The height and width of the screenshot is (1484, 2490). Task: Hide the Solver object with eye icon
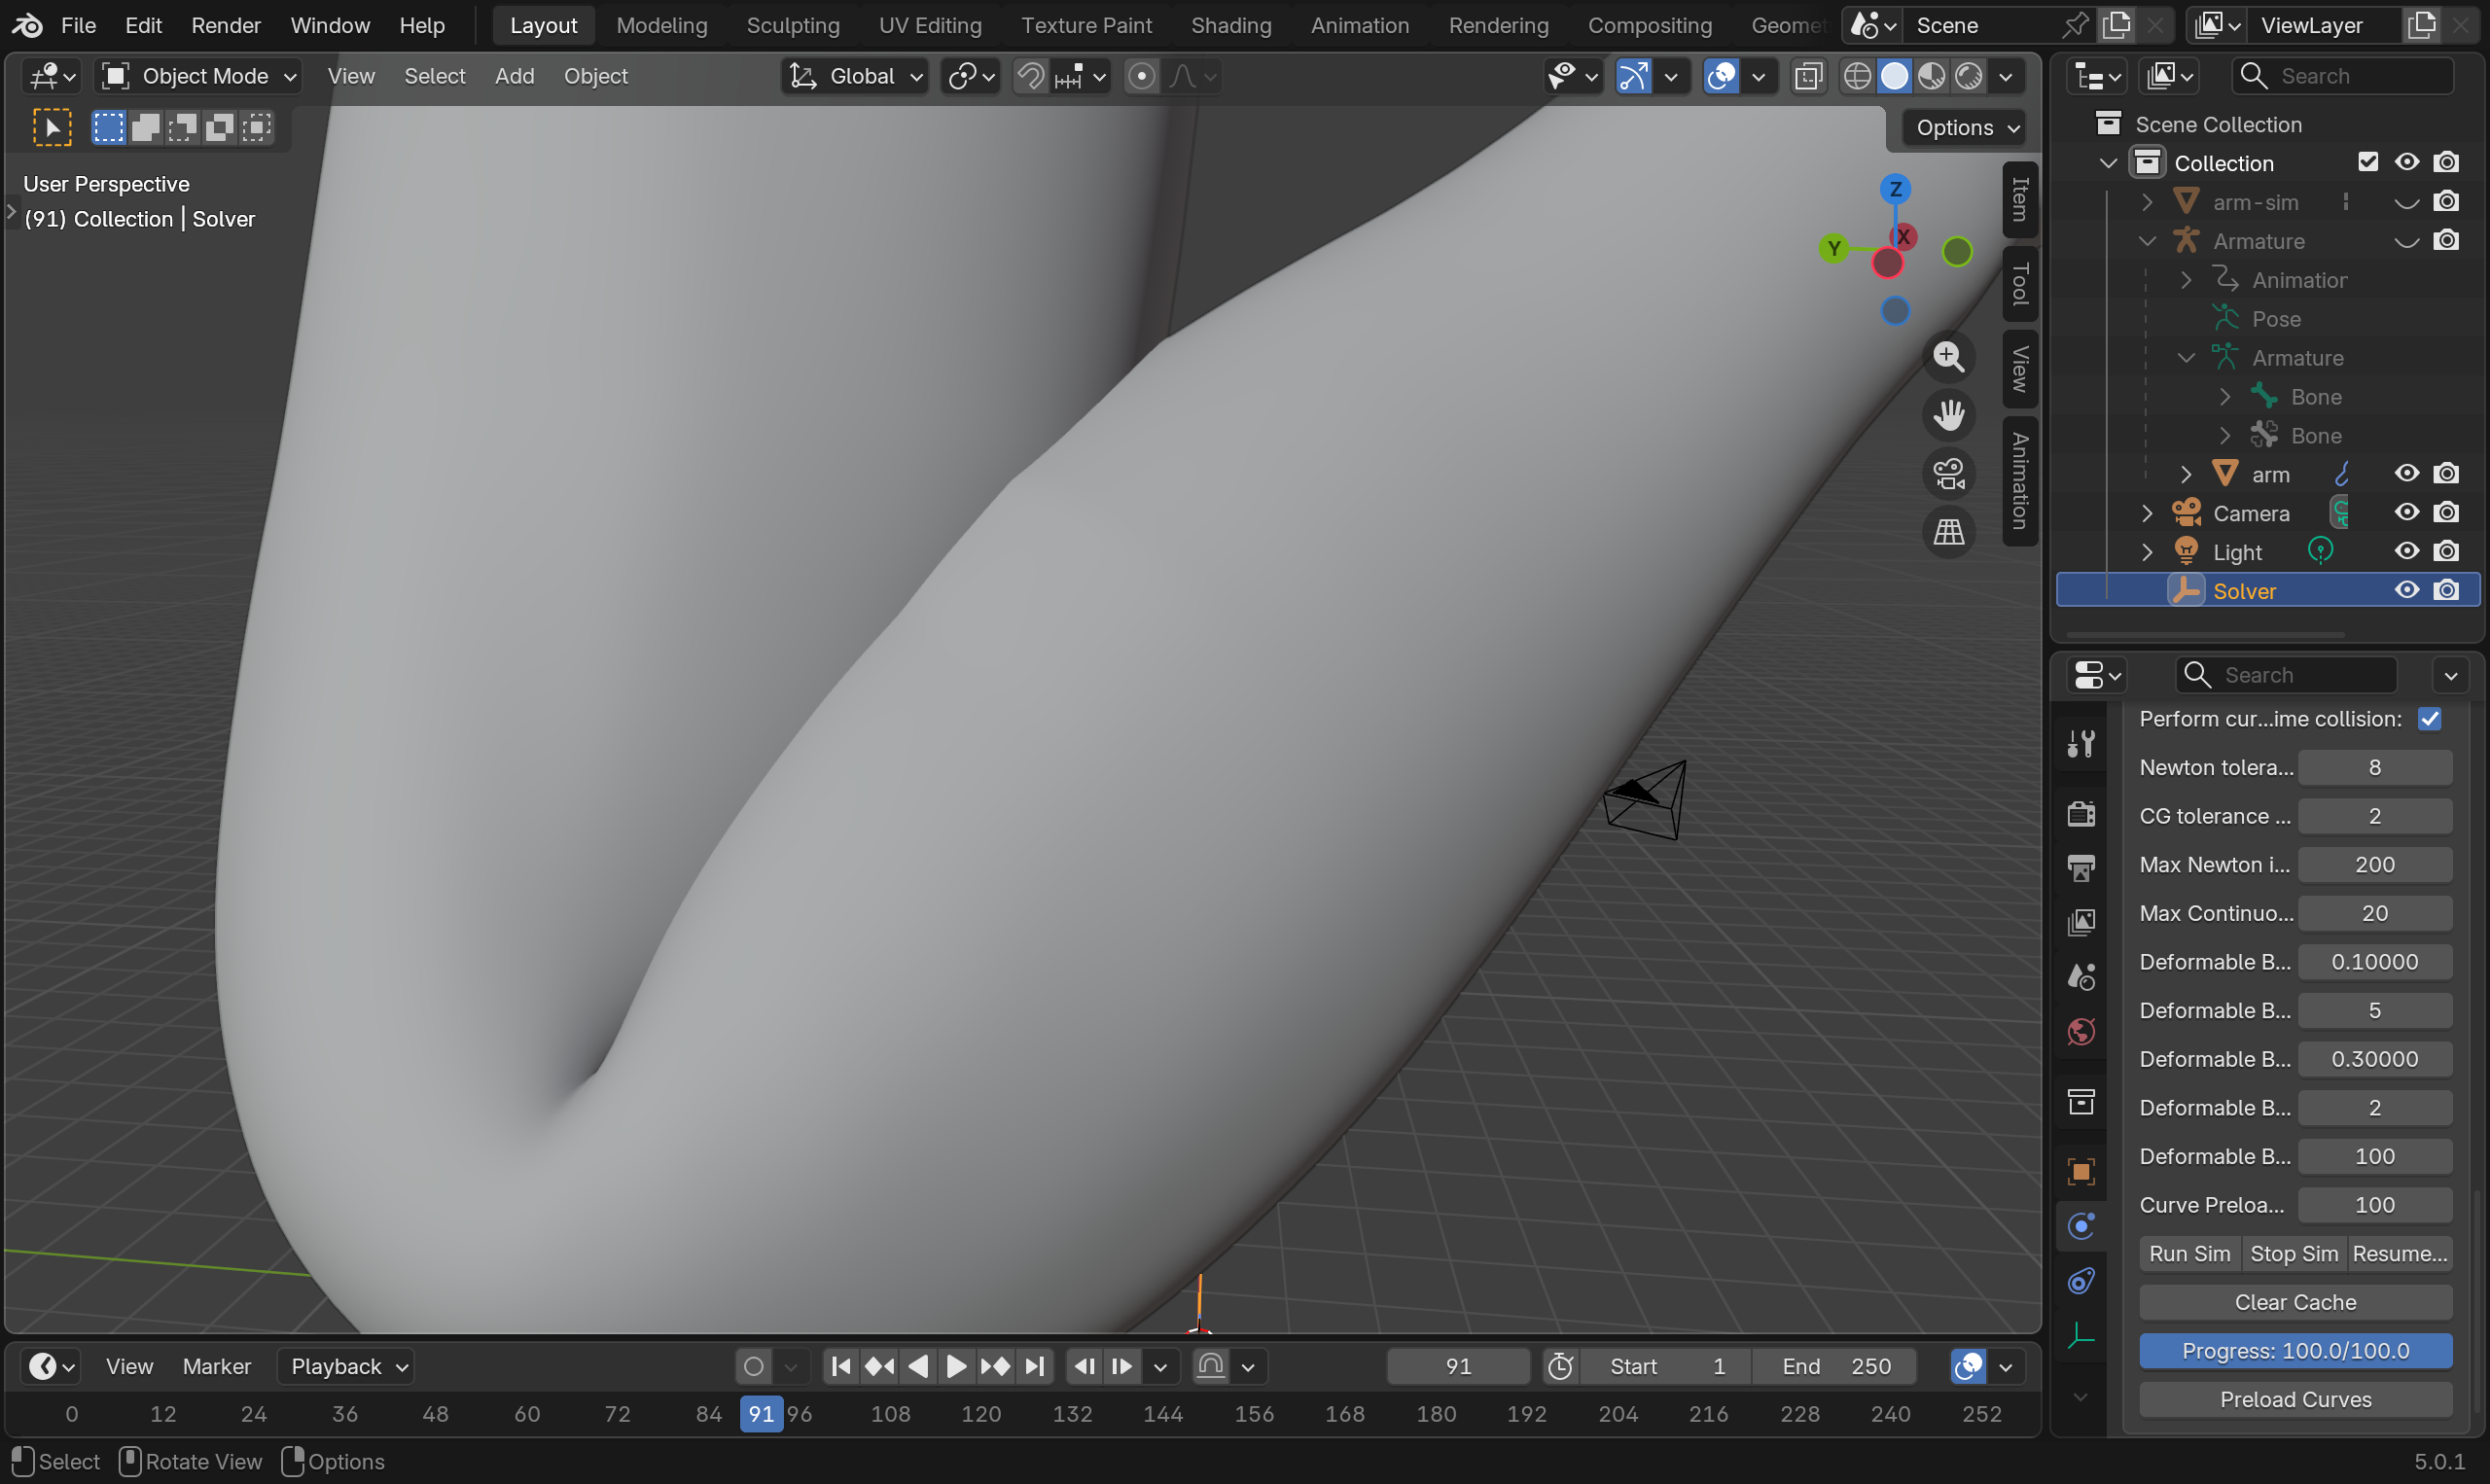pos(2406,591)
